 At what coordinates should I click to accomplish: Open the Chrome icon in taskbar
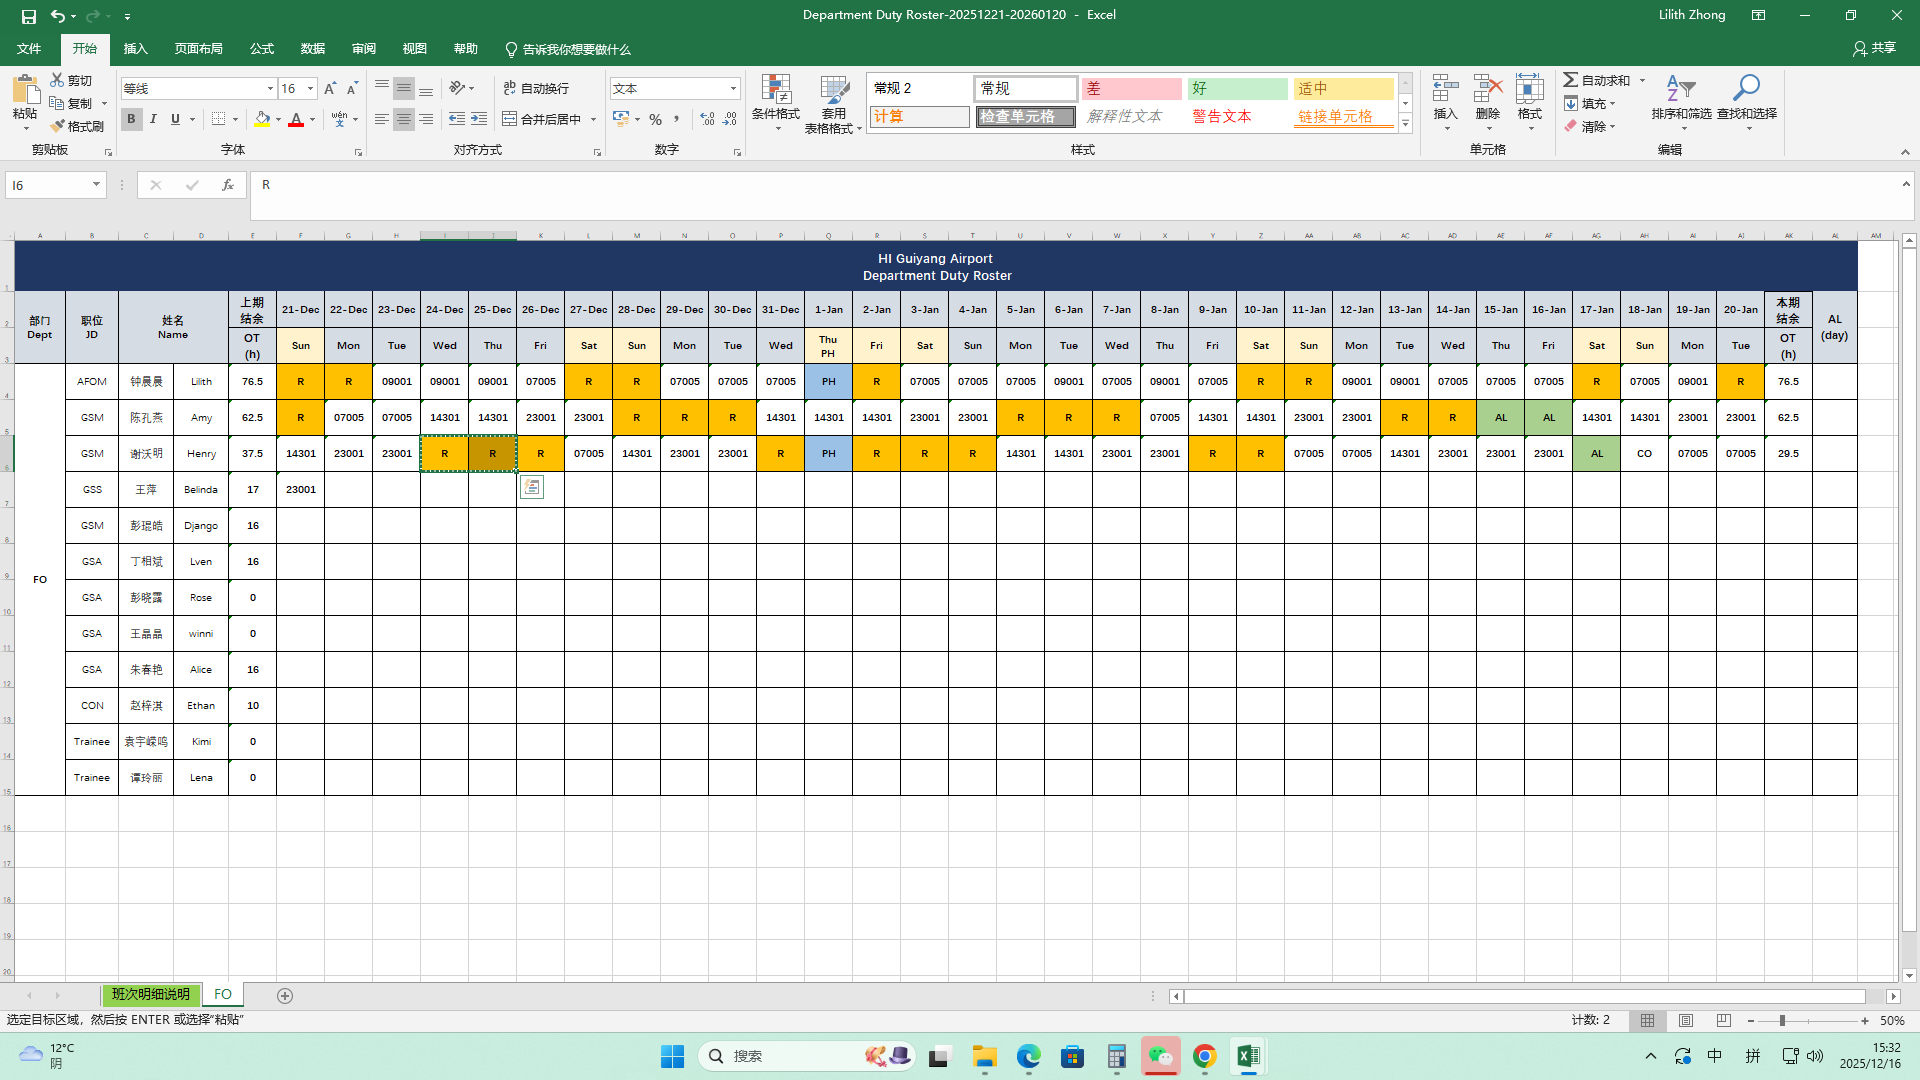[1204, 1056]
